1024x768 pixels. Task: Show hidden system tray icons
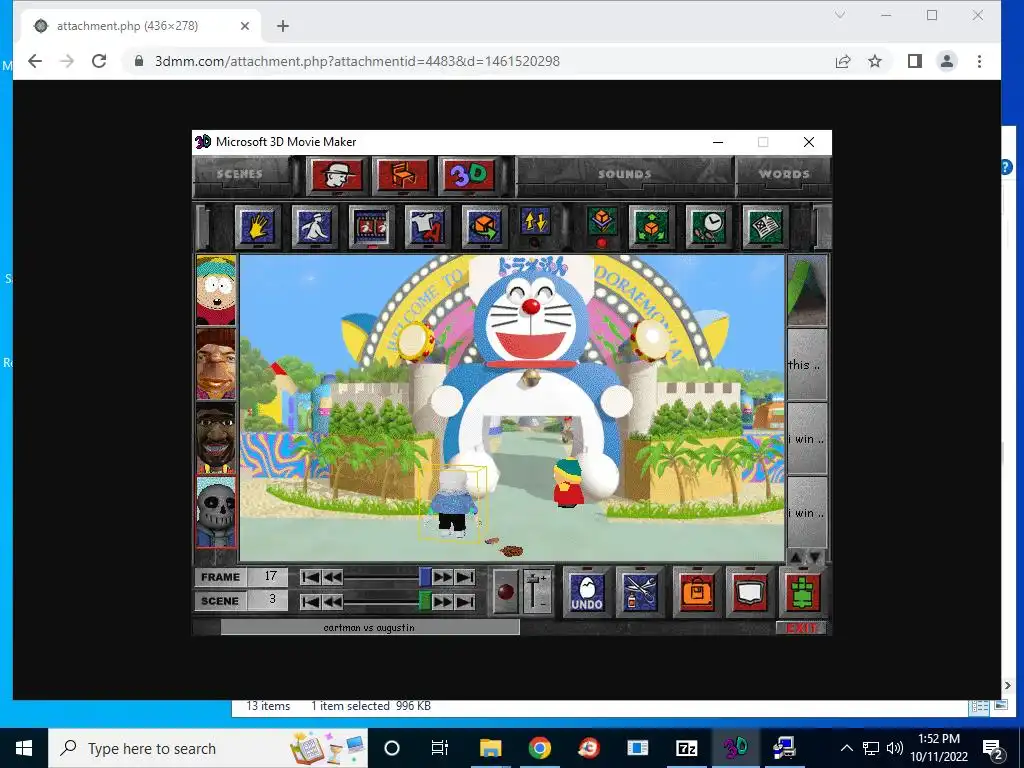tap(846, 748)
